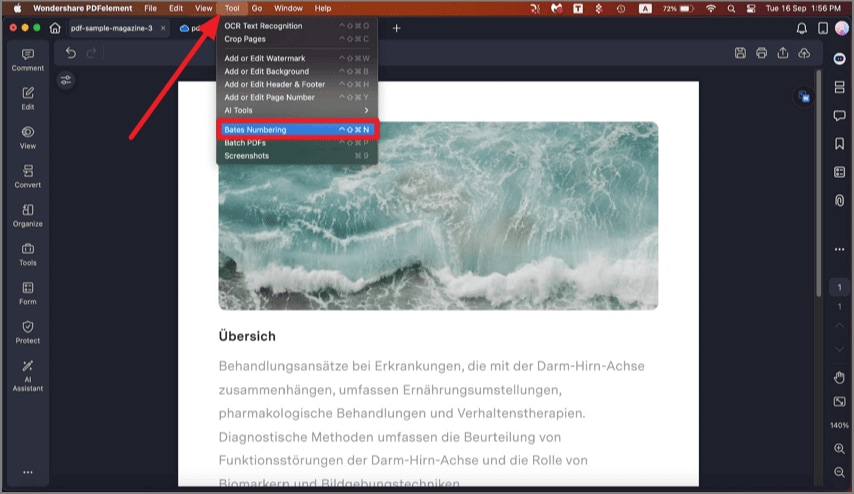Open AI chat icon in right panel

pyautogui.click(x=839, y=59)
